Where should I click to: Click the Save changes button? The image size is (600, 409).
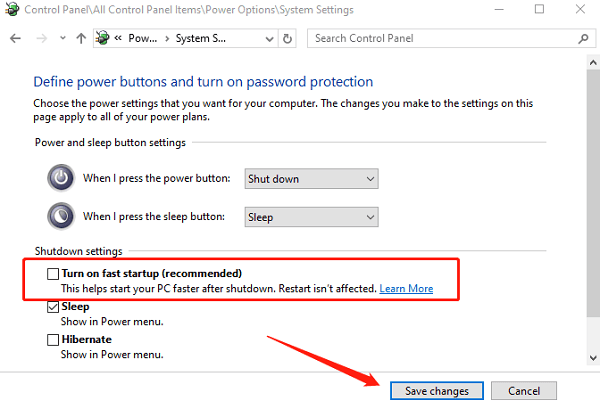437,390
